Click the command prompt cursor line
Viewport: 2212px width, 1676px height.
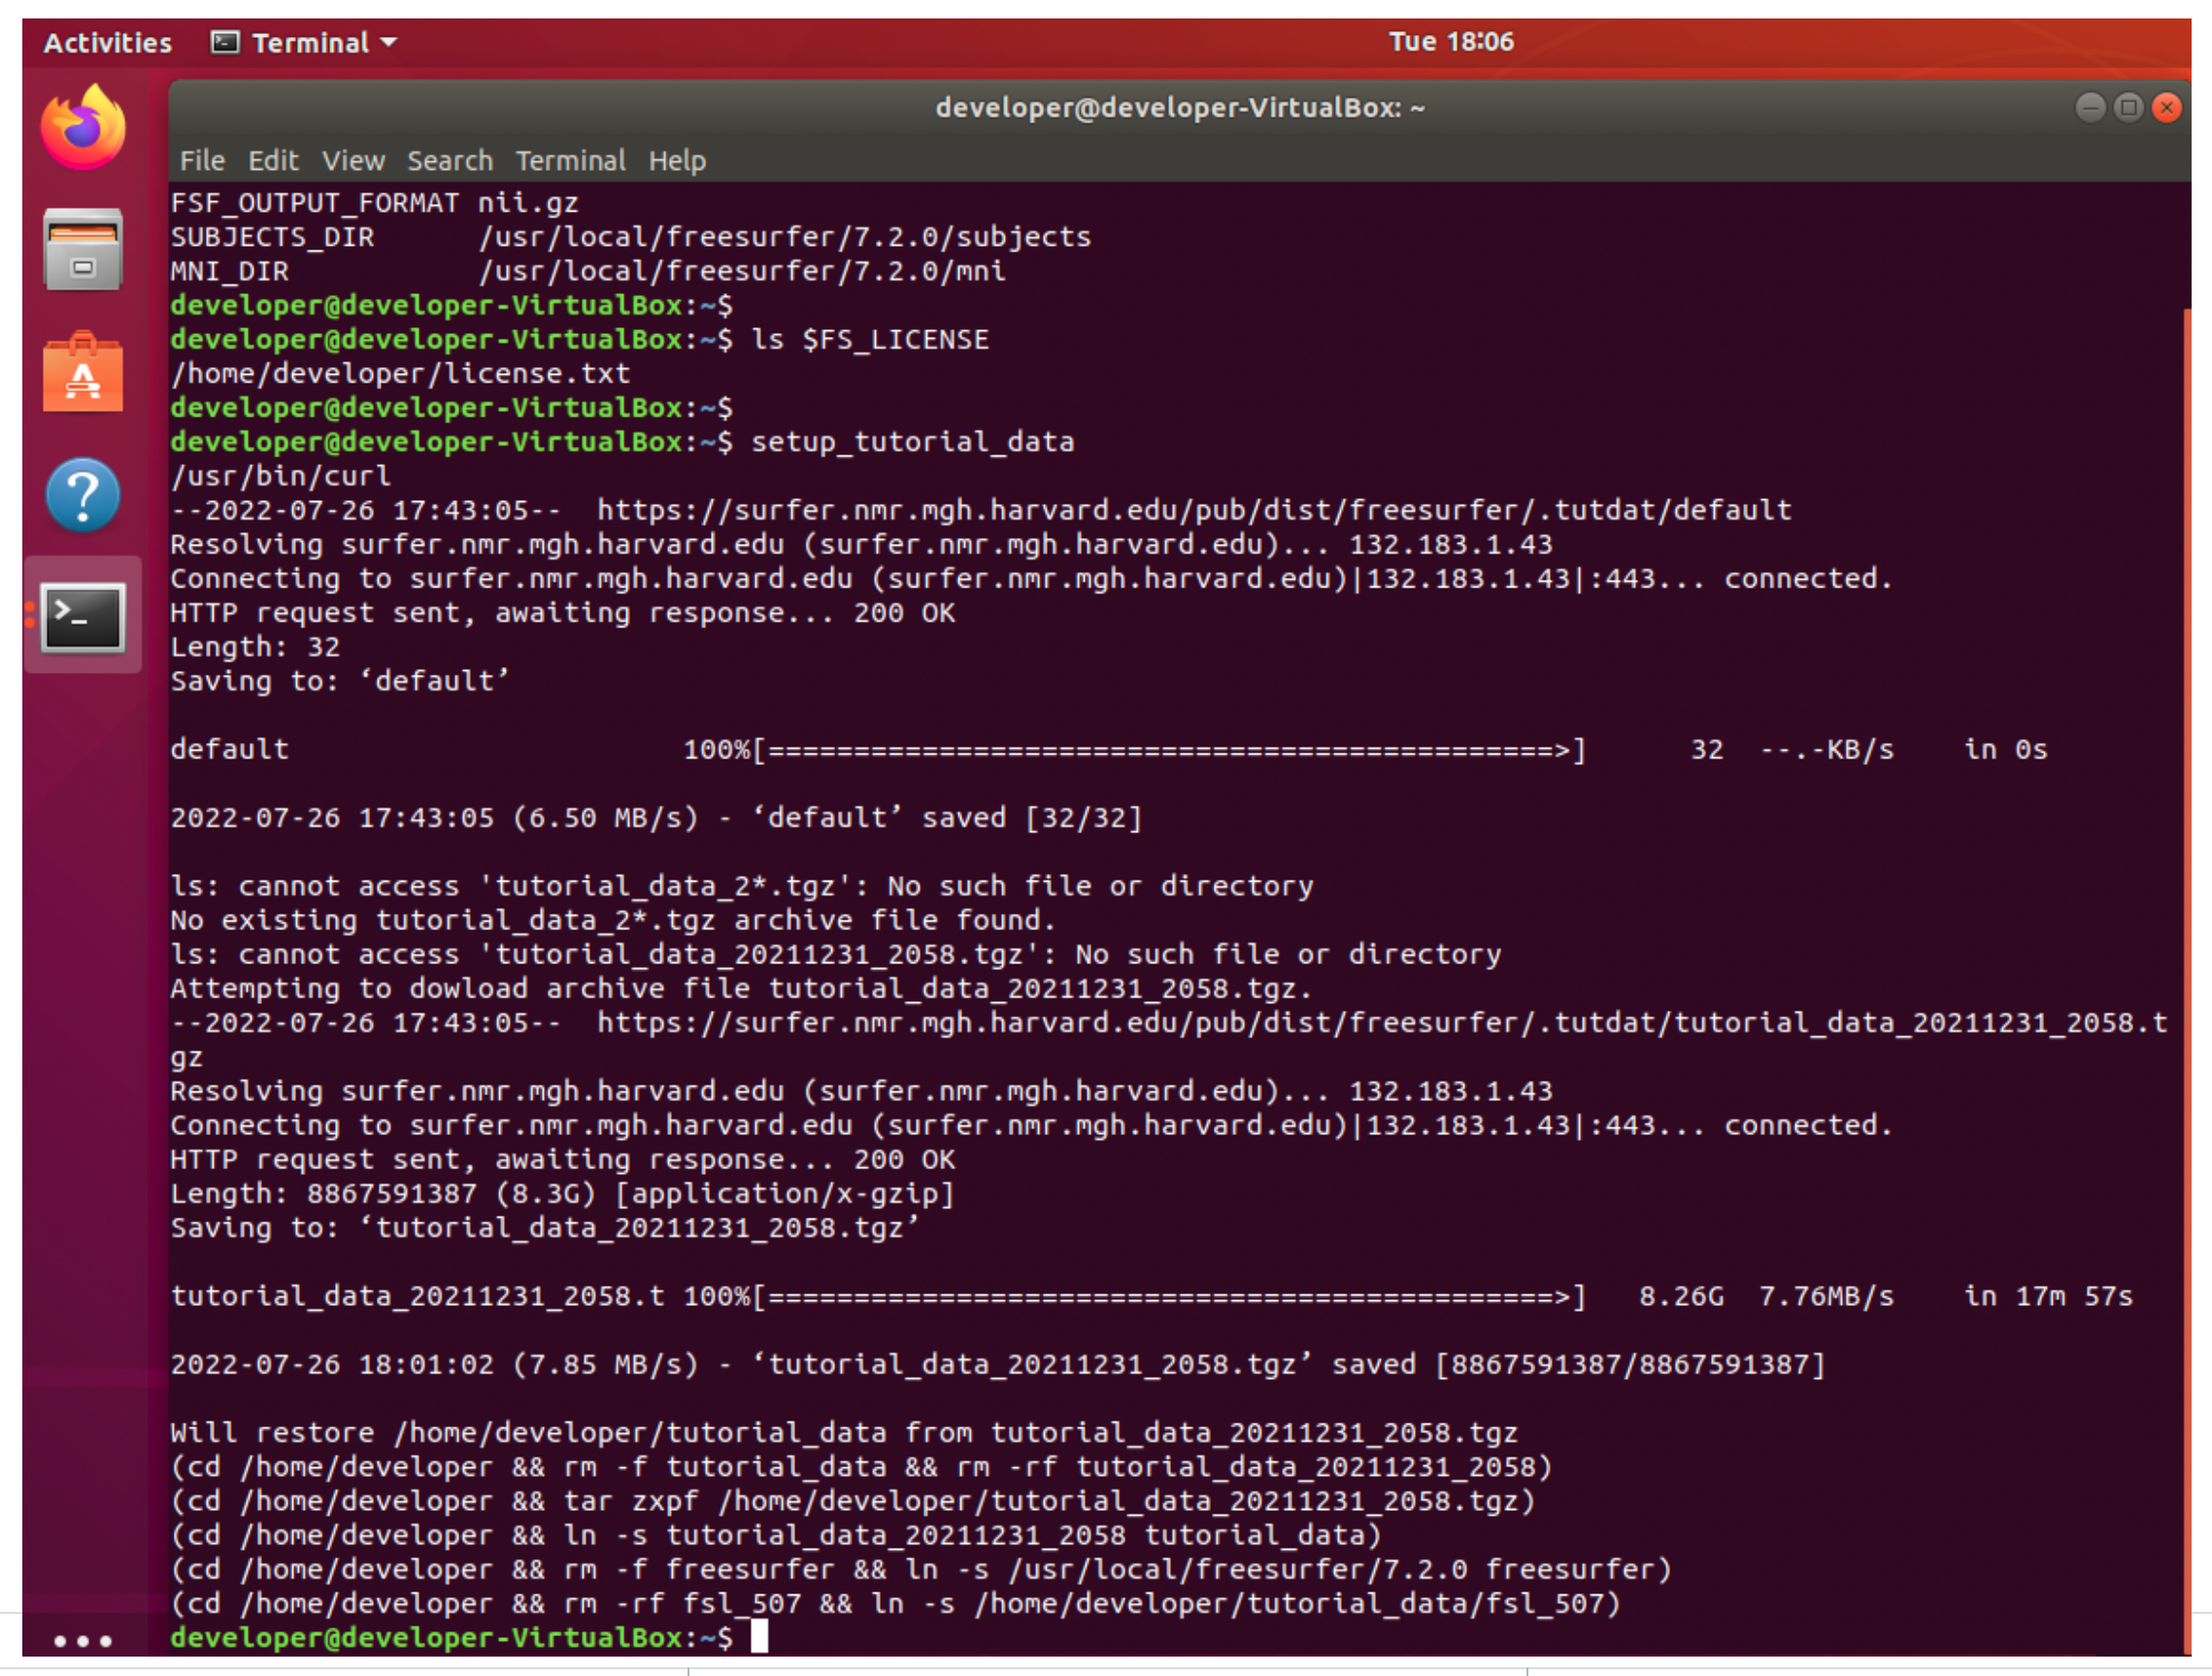(x=759, y=1637)
